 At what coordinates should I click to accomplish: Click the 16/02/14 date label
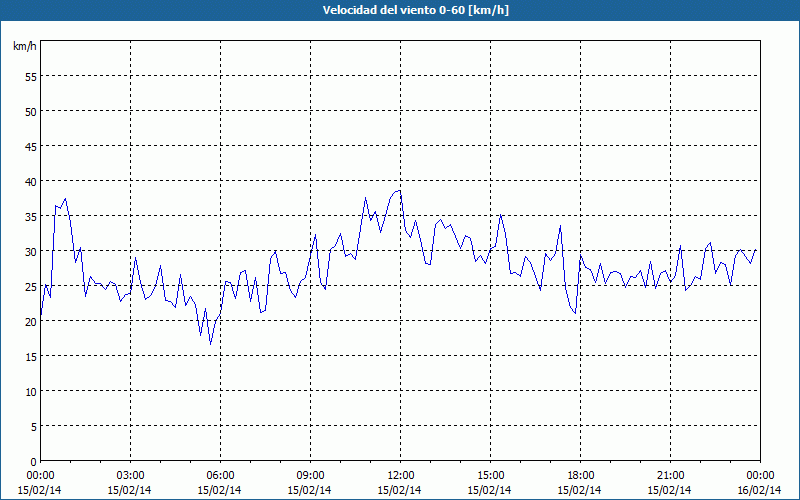pos(760,490)
